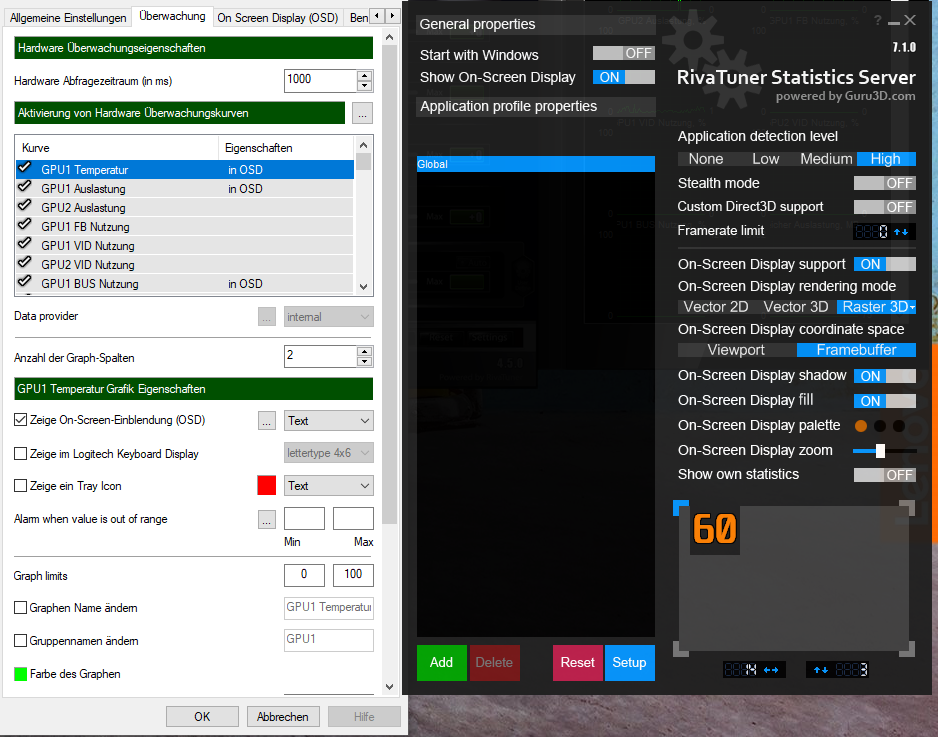Click Abbrechen button
938x737 pixels.
point(282,717)
